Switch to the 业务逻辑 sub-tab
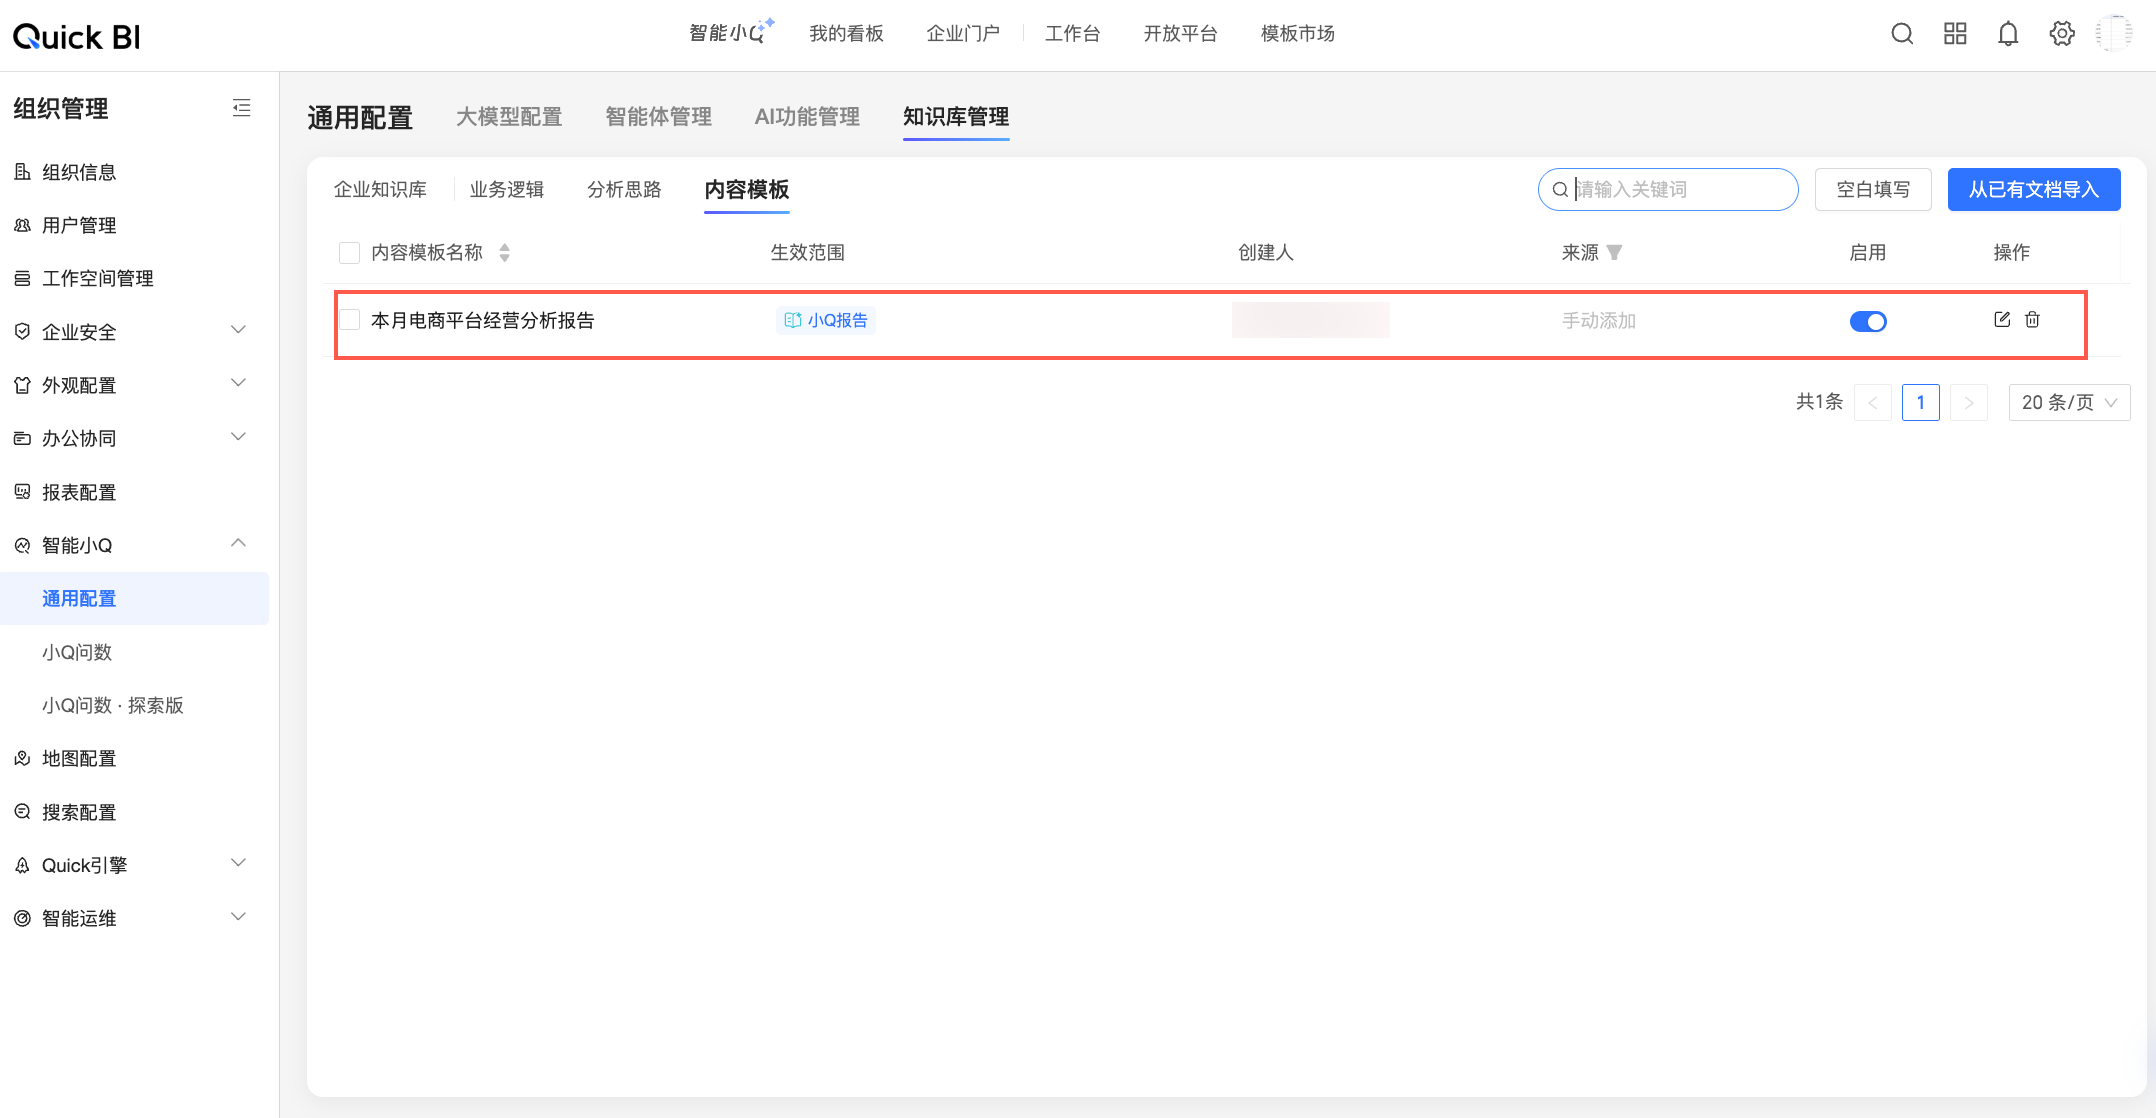The width and height of the screenshot is (2156, 1118). tap(507, 189)
